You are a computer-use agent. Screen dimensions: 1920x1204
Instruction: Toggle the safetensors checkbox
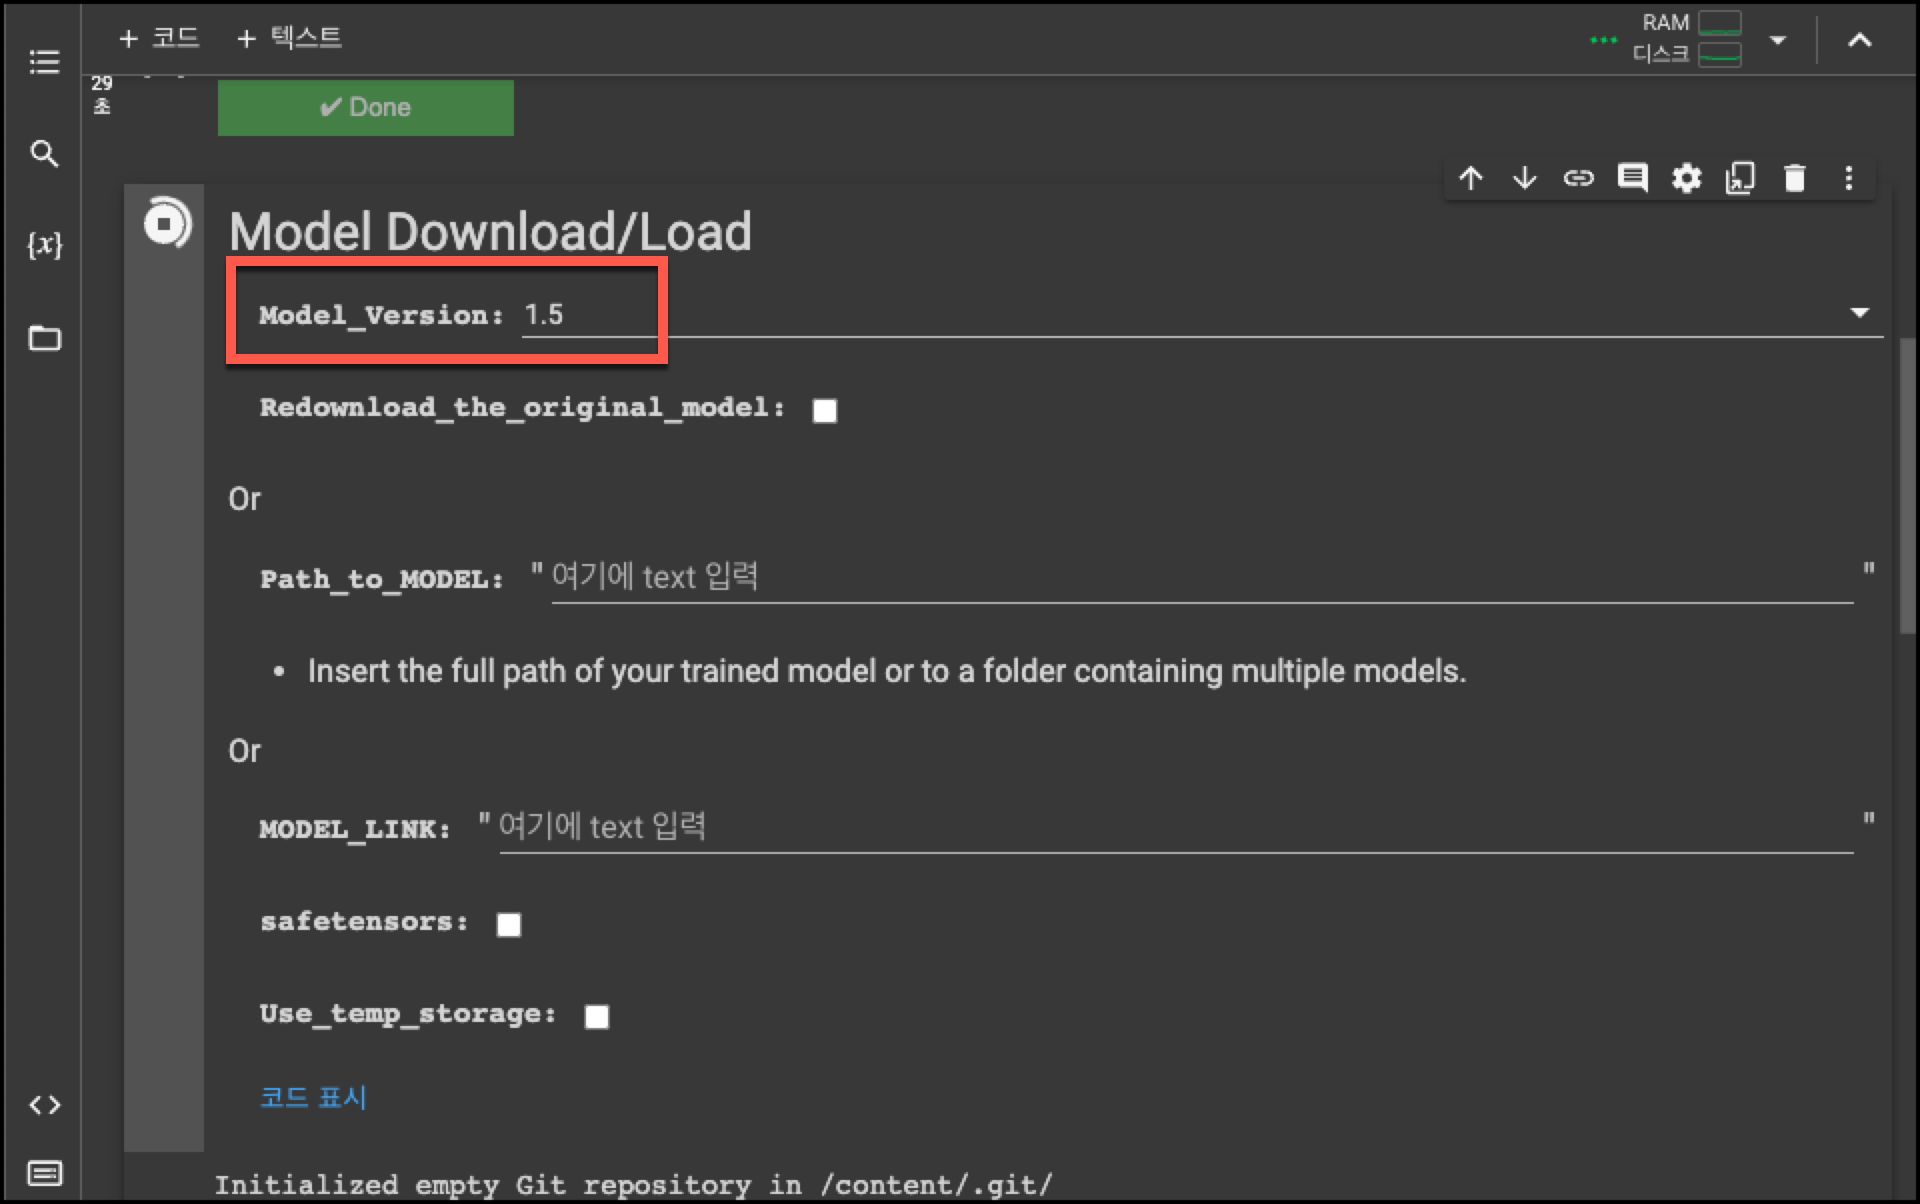[x=509, y=925]
